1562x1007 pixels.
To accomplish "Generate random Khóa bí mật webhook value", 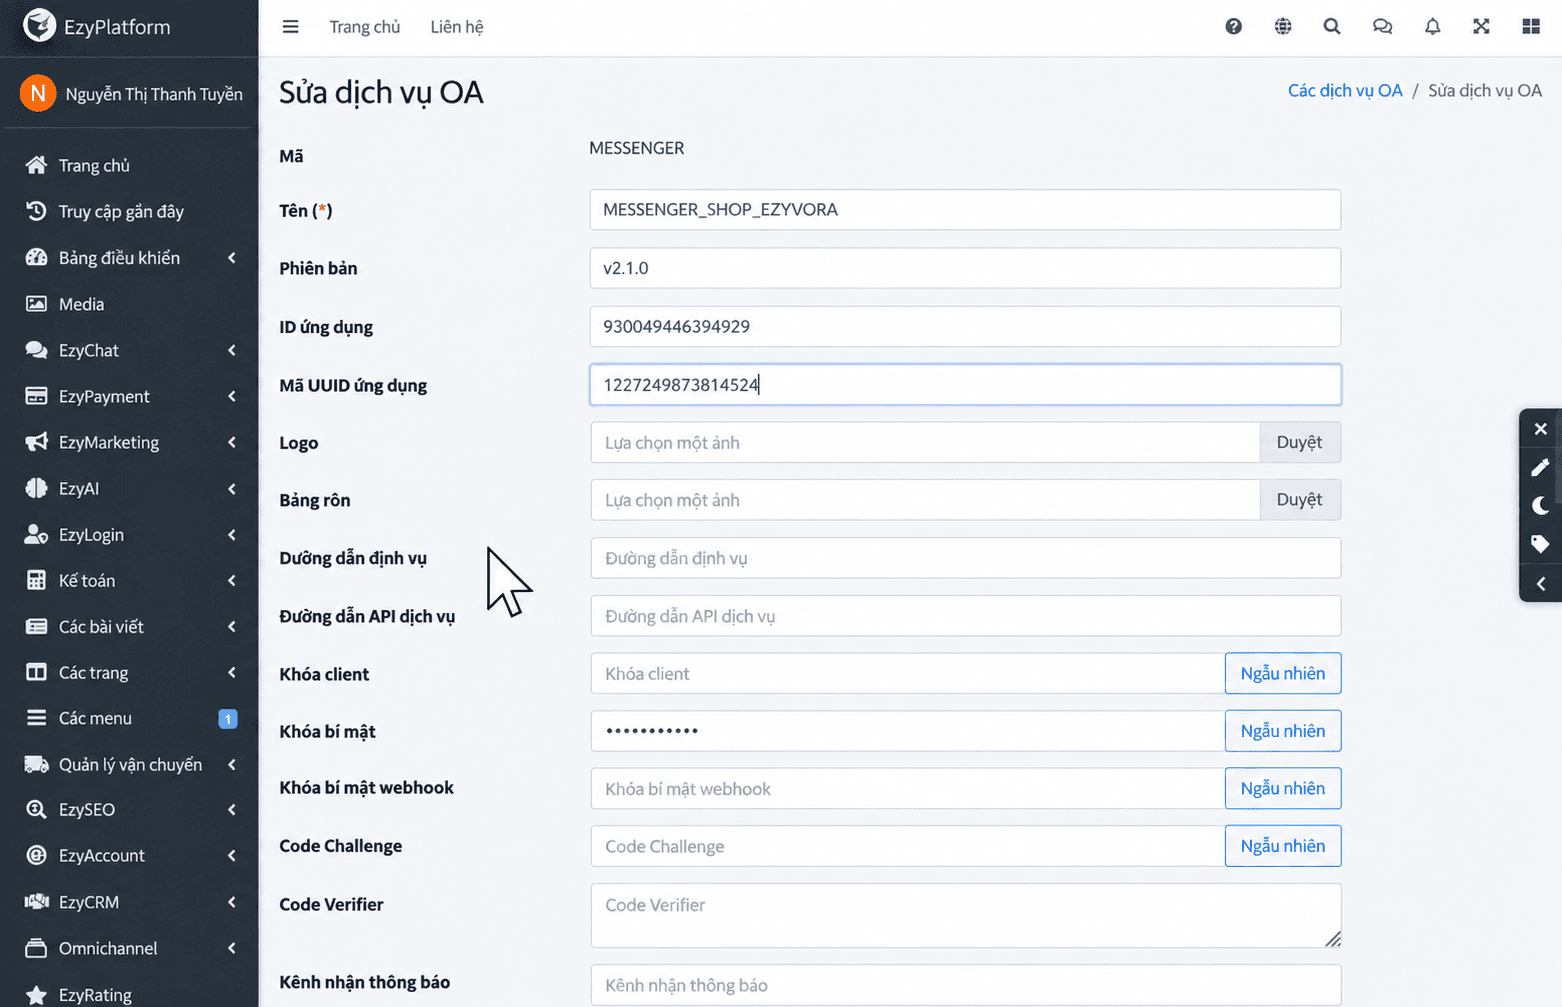I will pos(1283,788).
